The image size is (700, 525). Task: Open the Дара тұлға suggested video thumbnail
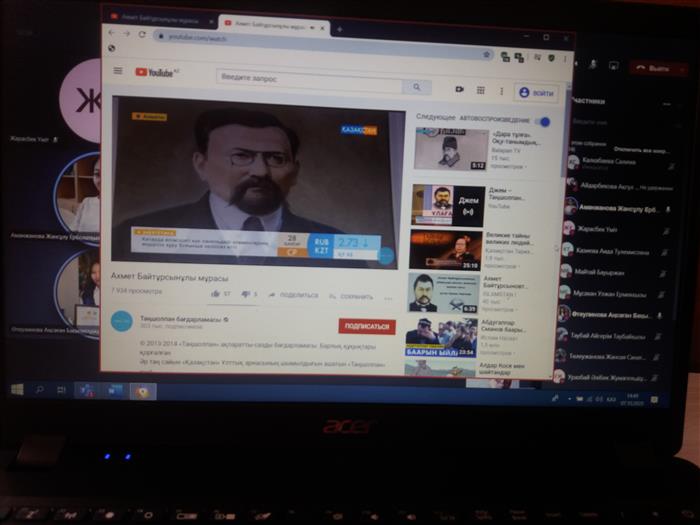pos(452,150)
